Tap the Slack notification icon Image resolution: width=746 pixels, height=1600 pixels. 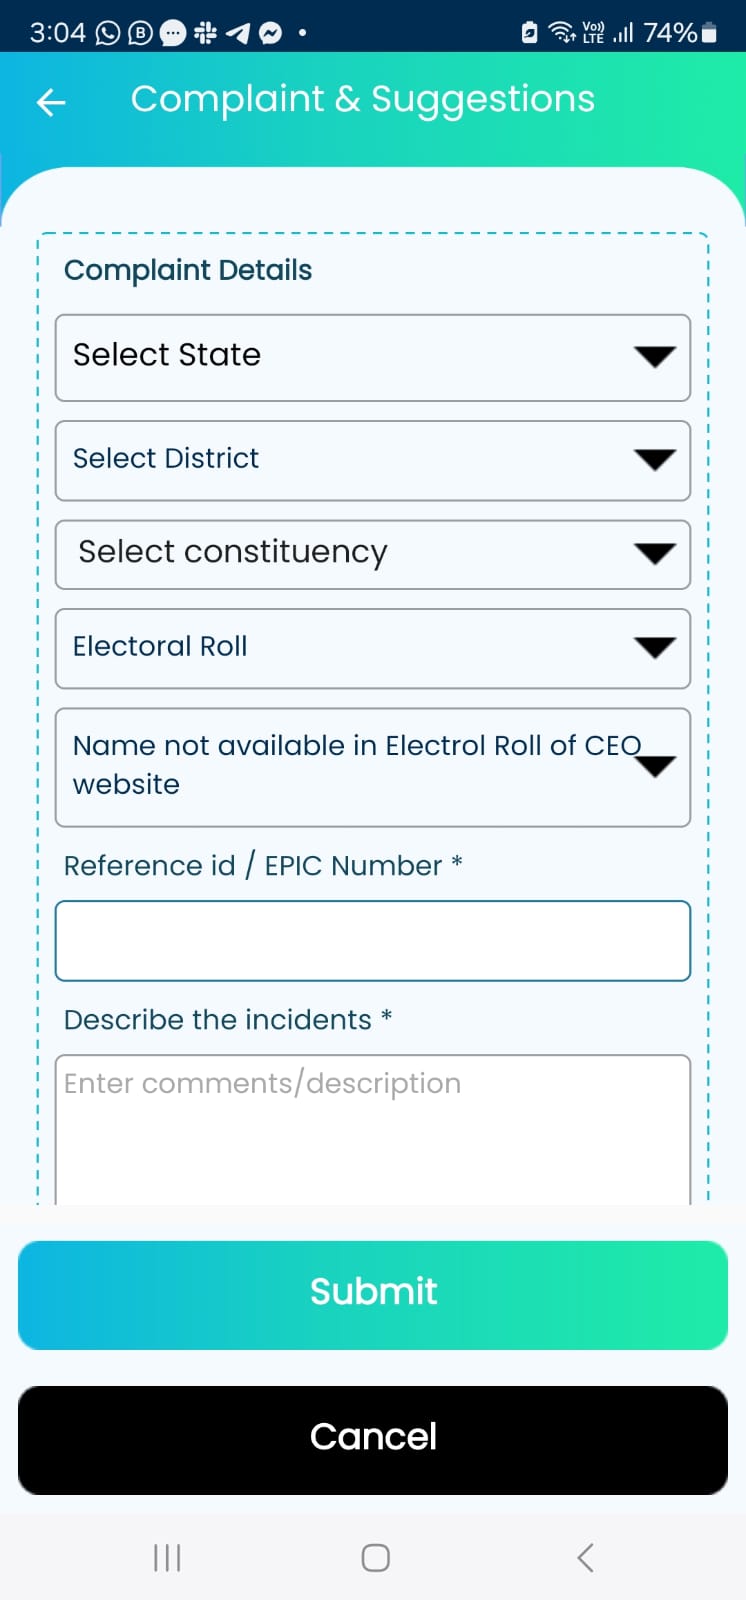pyautogui.click(x=206, y=33)
